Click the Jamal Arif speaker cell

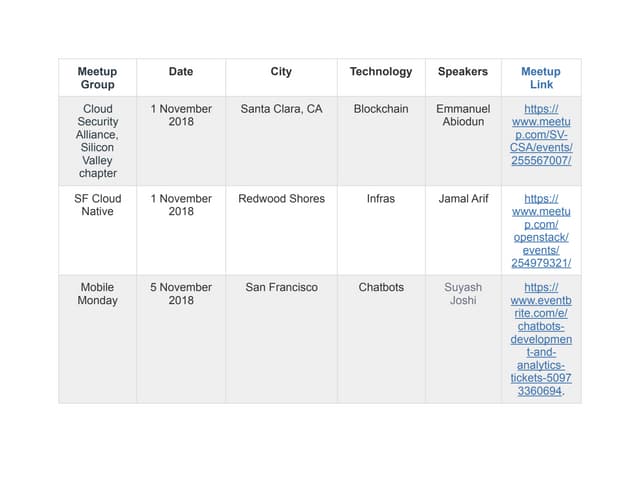coord(463,199)
